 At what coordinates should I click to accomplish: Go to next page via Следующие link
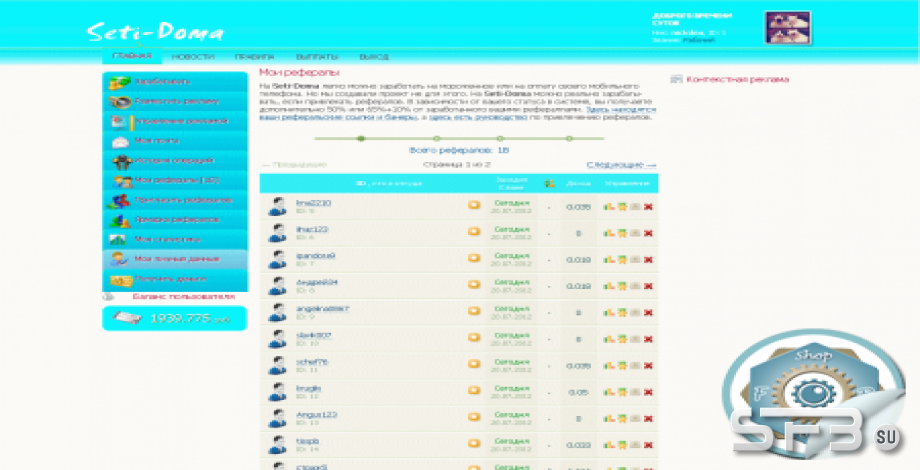click(x=621, y=165)
